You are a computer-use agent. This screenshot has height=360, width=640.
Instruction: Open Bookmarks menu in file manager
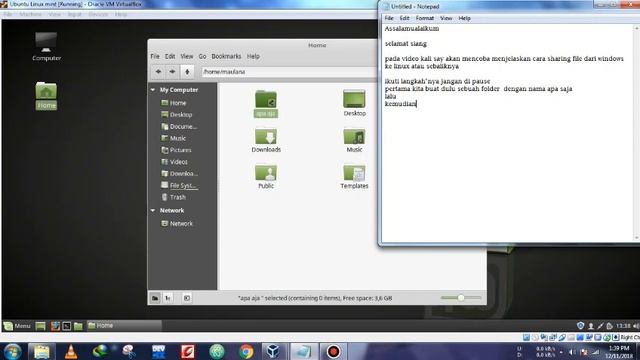coord(226,56)
